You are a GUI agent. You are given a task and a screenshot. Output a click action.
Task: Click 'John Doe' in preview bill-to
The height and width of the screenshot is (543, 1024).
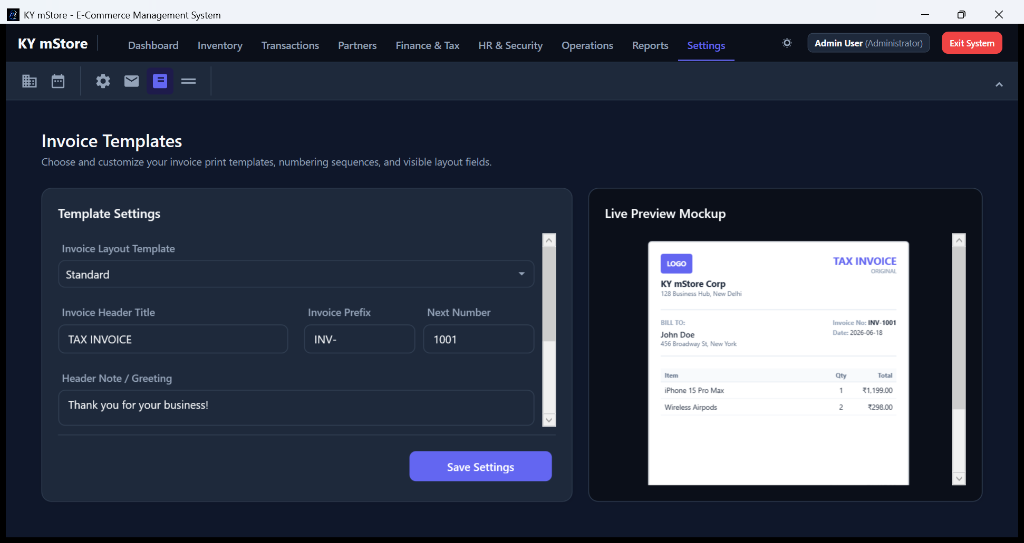677,335
